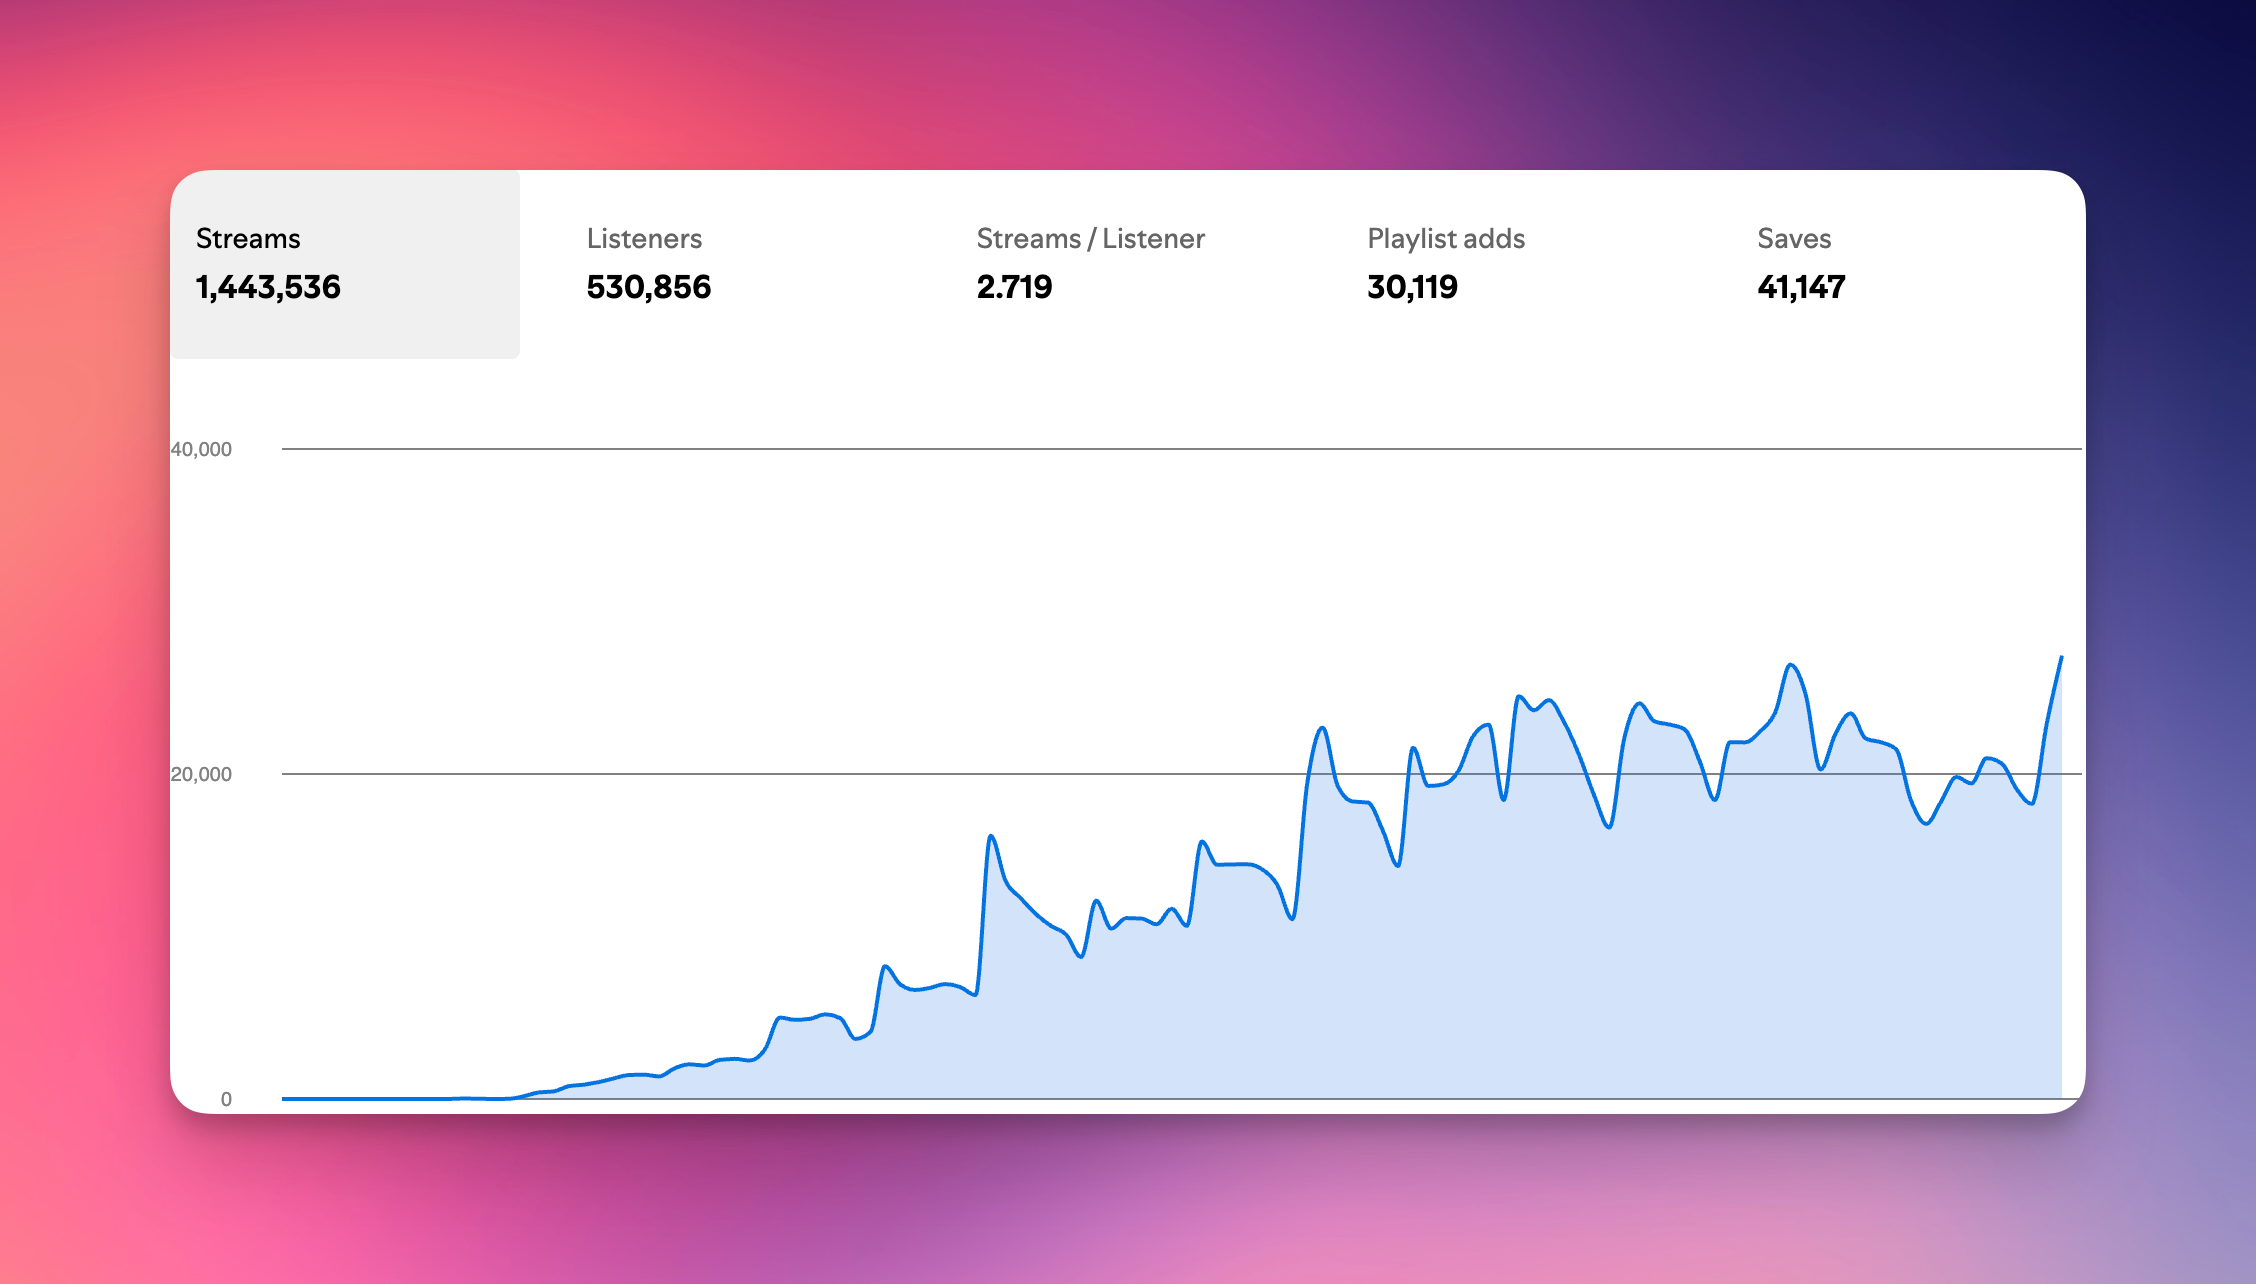This screenshot has width=2256, height=1284.
Task: Click the chart's highest mid-right peak
Action: click(x=1790, y=665)
